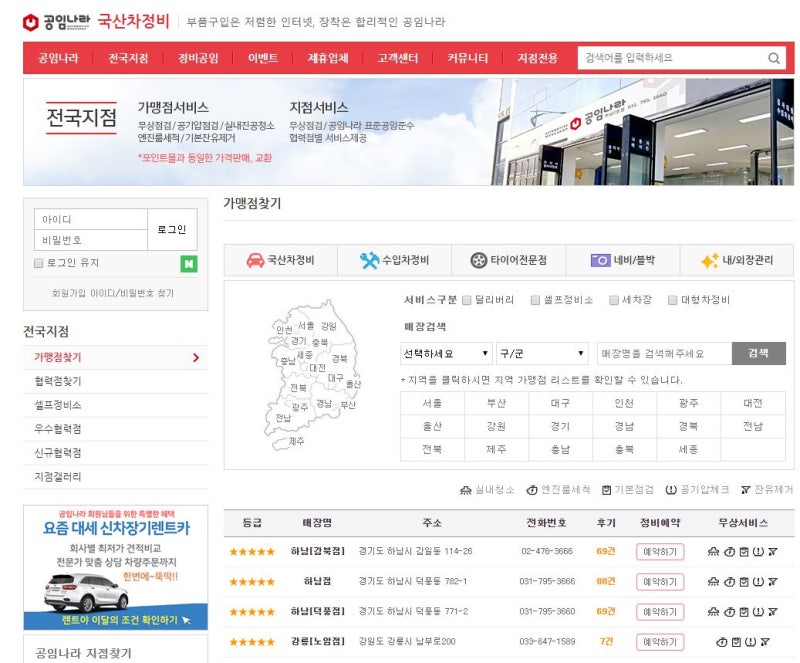Click the gray 검색 store search button

(759, 353)
